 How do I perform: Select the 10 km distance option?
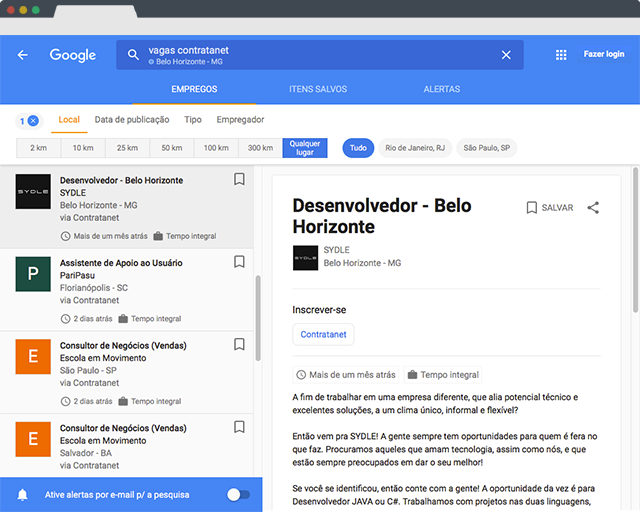[x=82, y=148]
